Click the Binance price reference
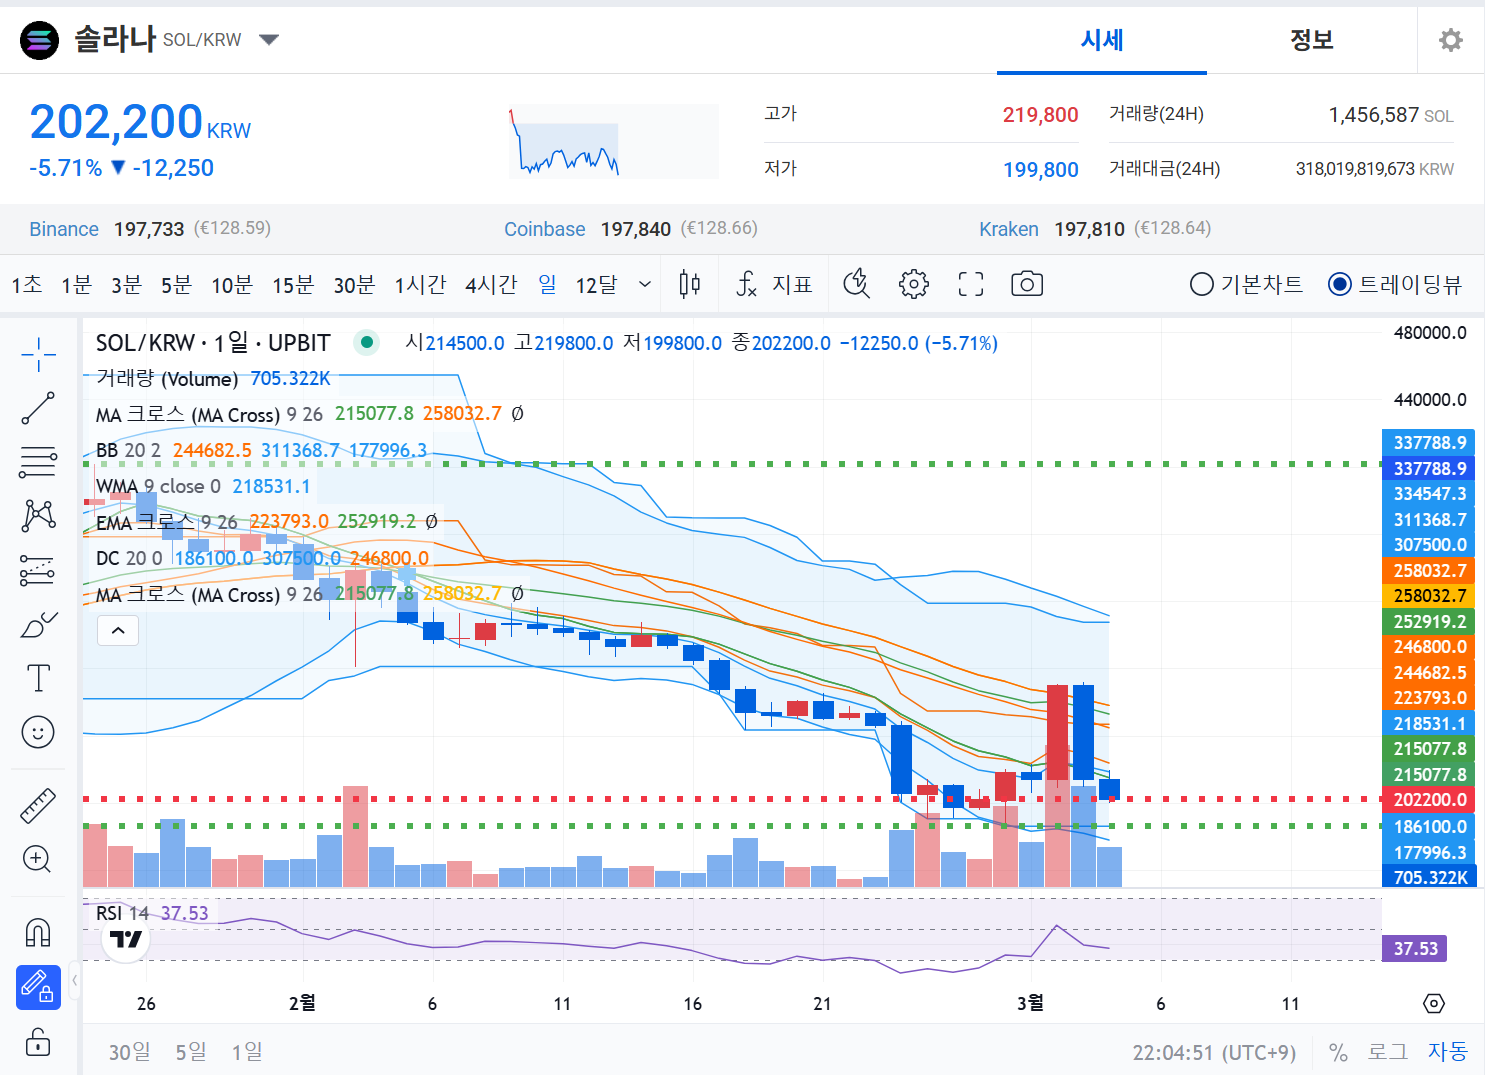The image size is (1485, 1075). [x=150, y=229]
